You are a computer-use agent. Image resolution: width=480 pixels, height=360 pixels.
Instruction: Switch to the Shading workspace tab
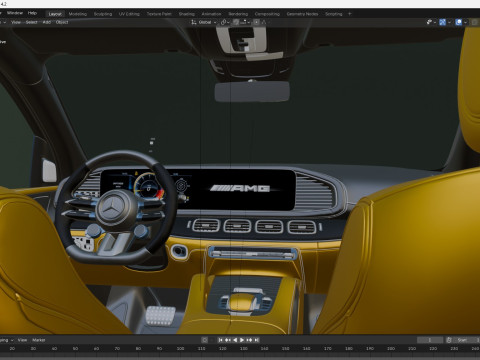[187, 14]
